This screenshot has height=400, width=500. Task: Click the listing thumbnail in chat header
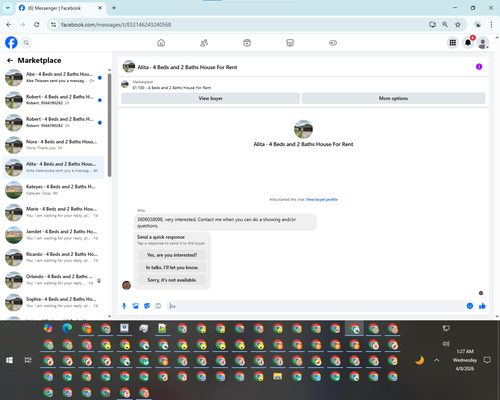[129, 67]
